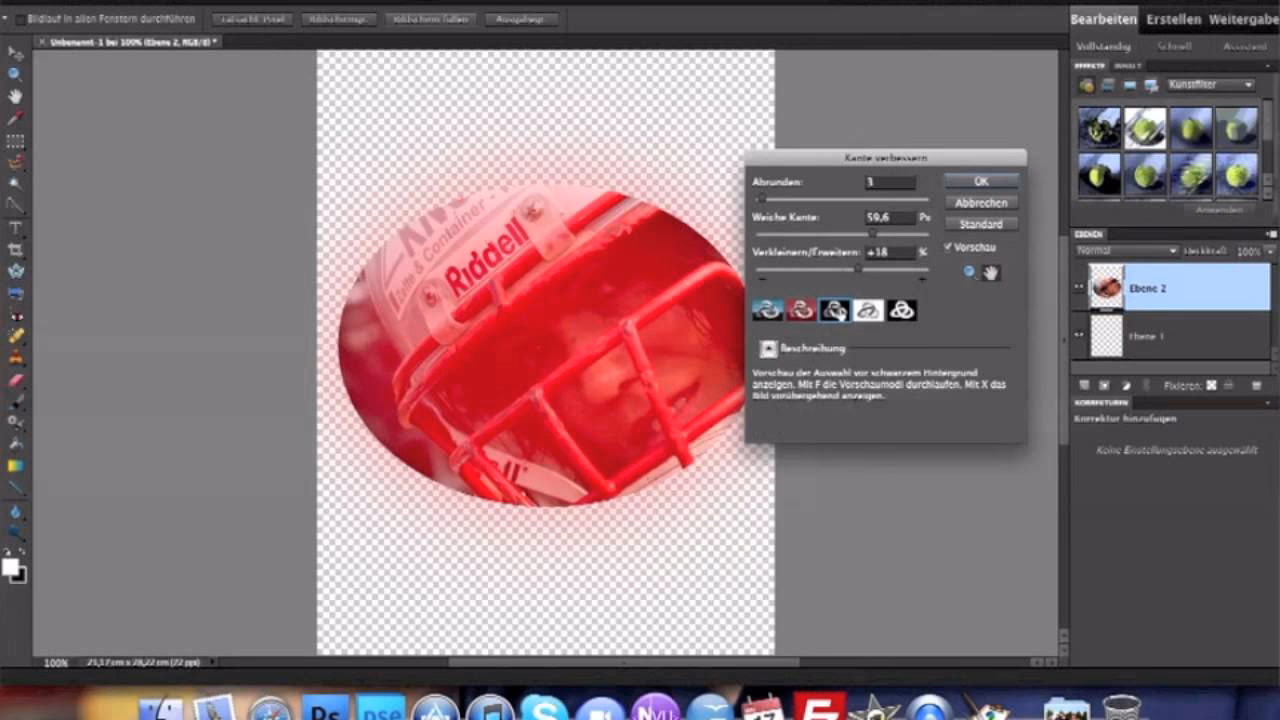Switch to the Weitergeben tab

[1243, 19]
